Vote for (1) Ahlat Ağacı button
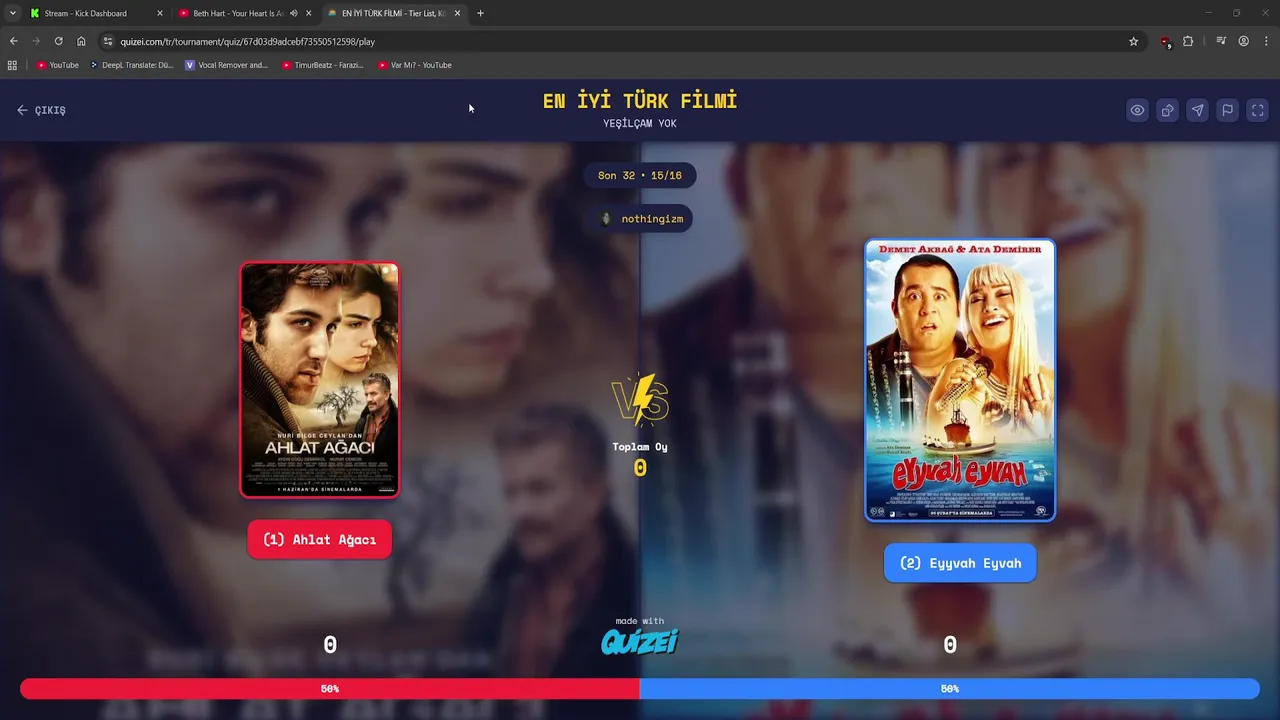 320,540
